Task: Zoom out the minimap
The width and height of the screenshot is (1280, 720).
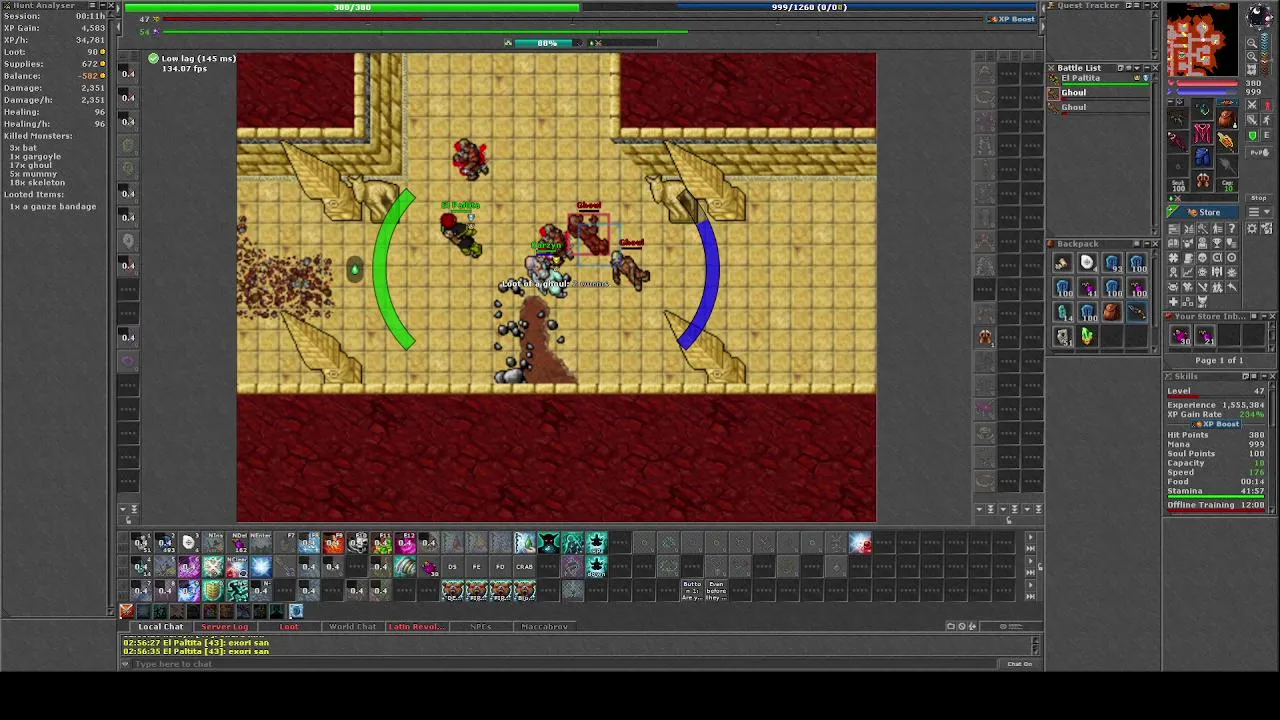Action: point(1252,43)
